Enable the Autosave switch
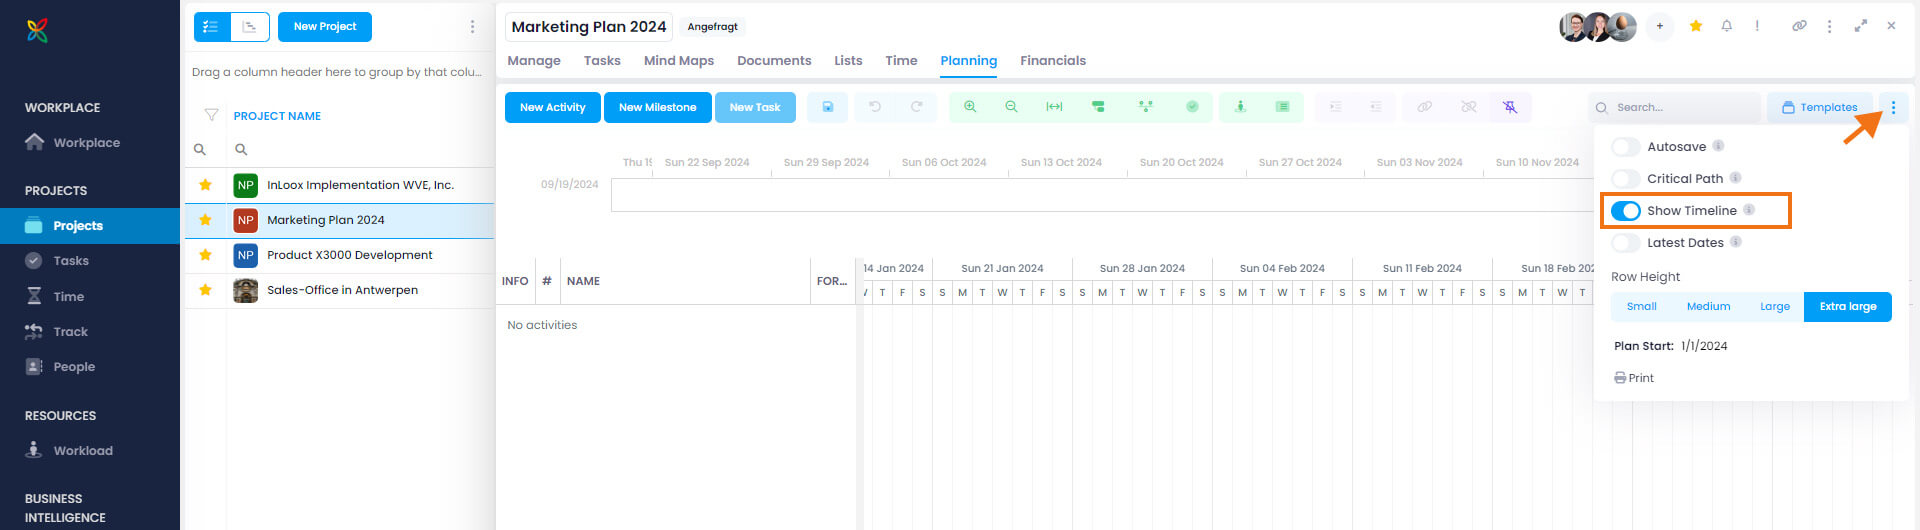Image resolution: width=1920 pixels, height=530 pixels. (x=1626, y=147)
